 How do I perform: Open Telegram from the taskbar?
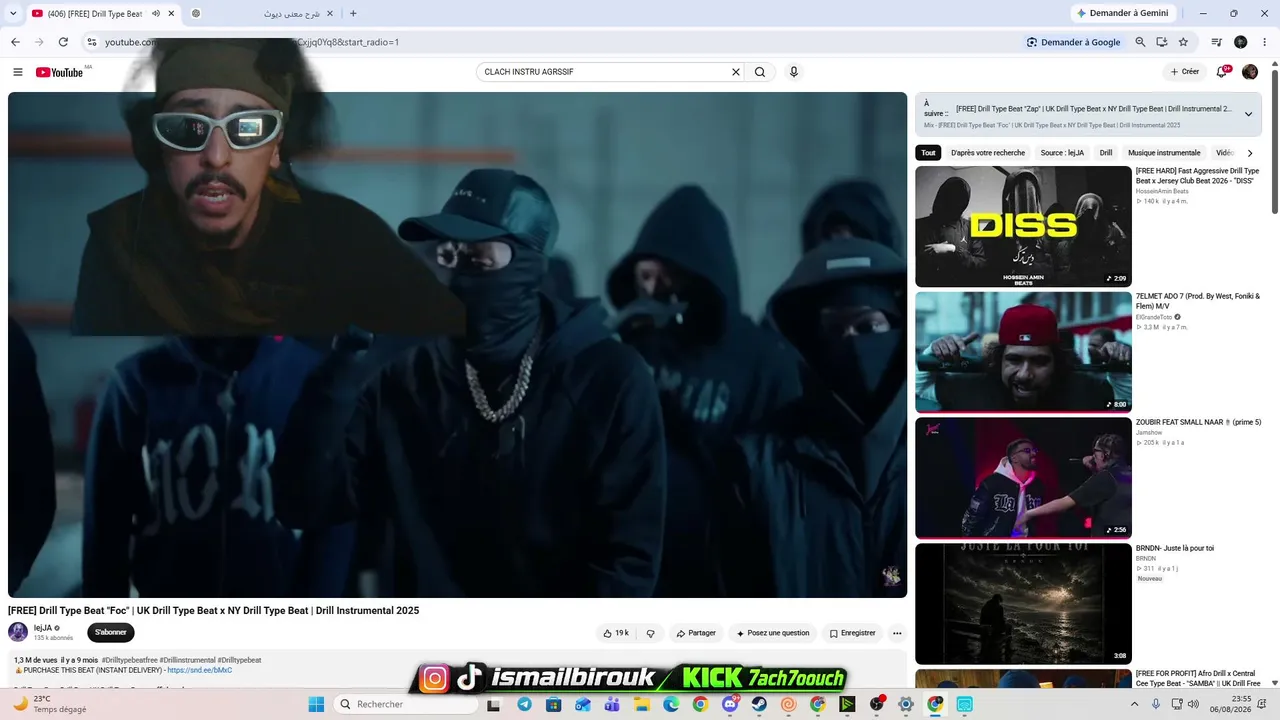pyautogui.click(x=524, y=704)
